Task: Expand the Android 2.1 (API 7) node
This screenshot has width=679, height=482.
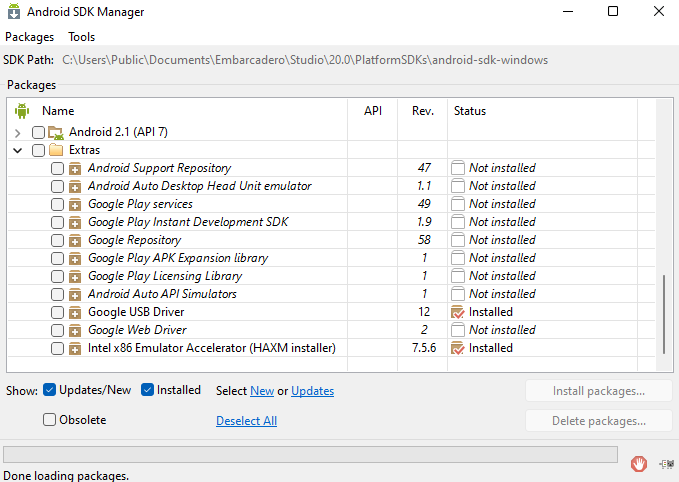Action: [x=18, y=133]
